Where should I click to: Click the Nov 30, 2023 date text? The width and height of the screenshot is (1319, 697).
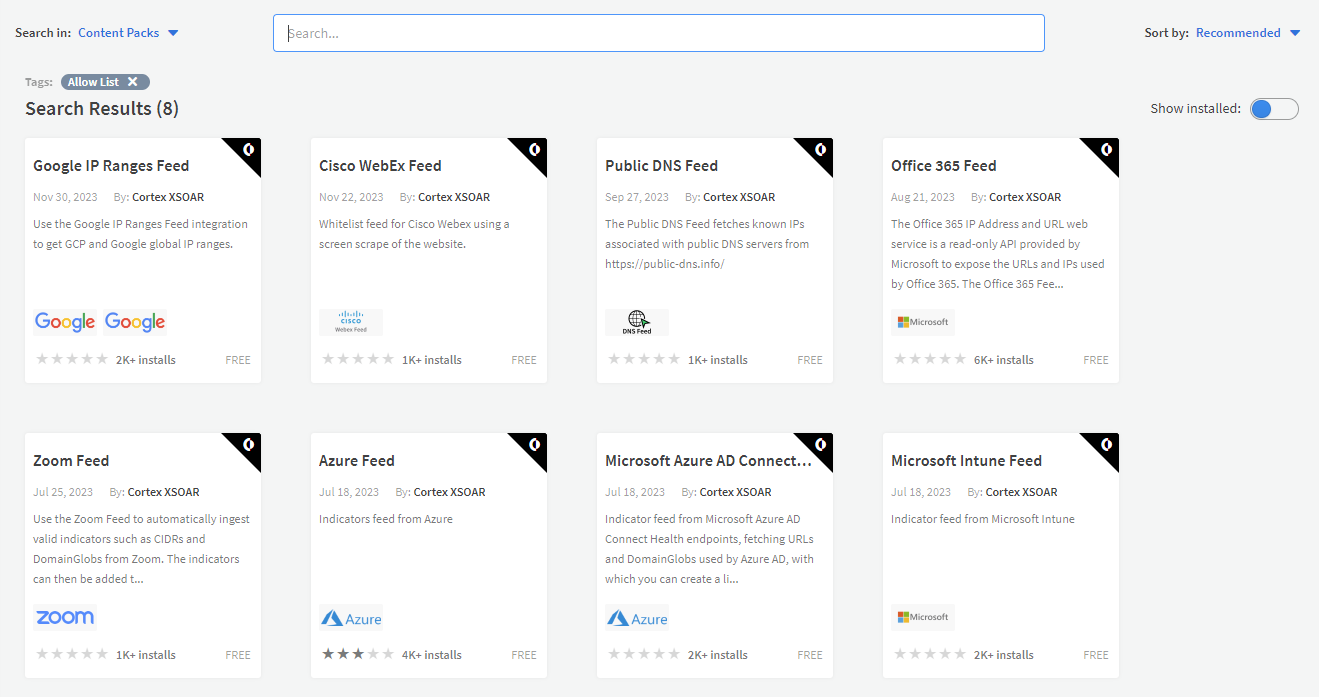click(65, 197)
